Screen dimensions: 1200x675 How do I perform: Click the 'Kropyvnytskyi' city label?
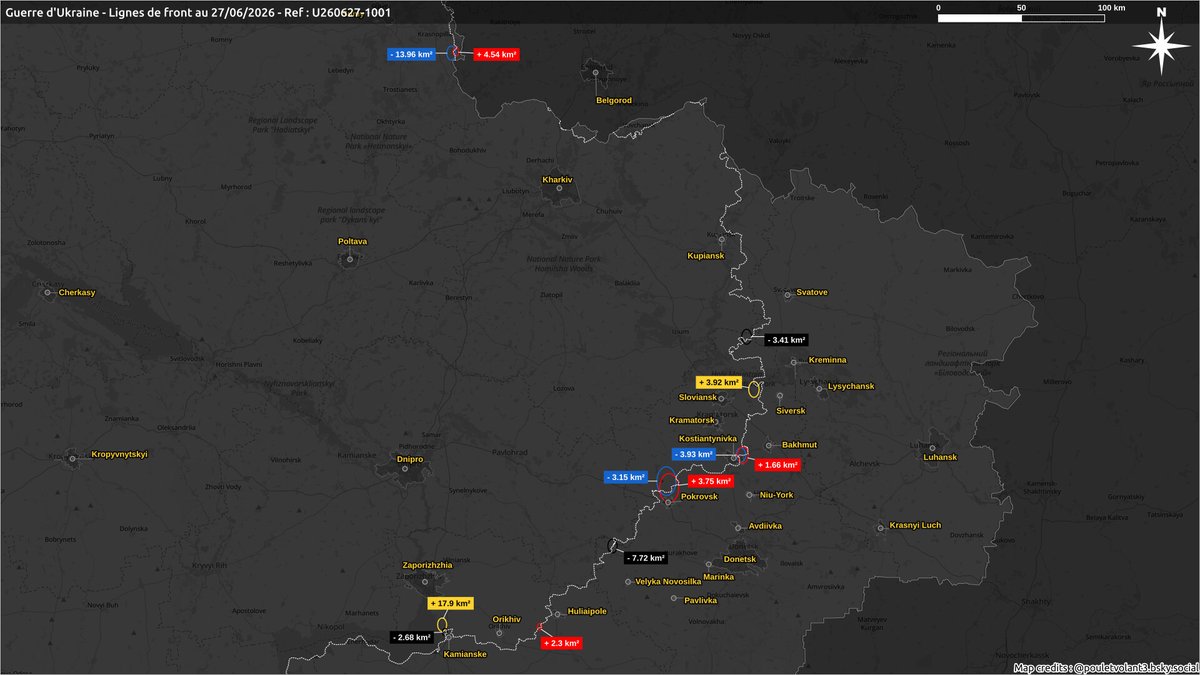pos(119,454)
